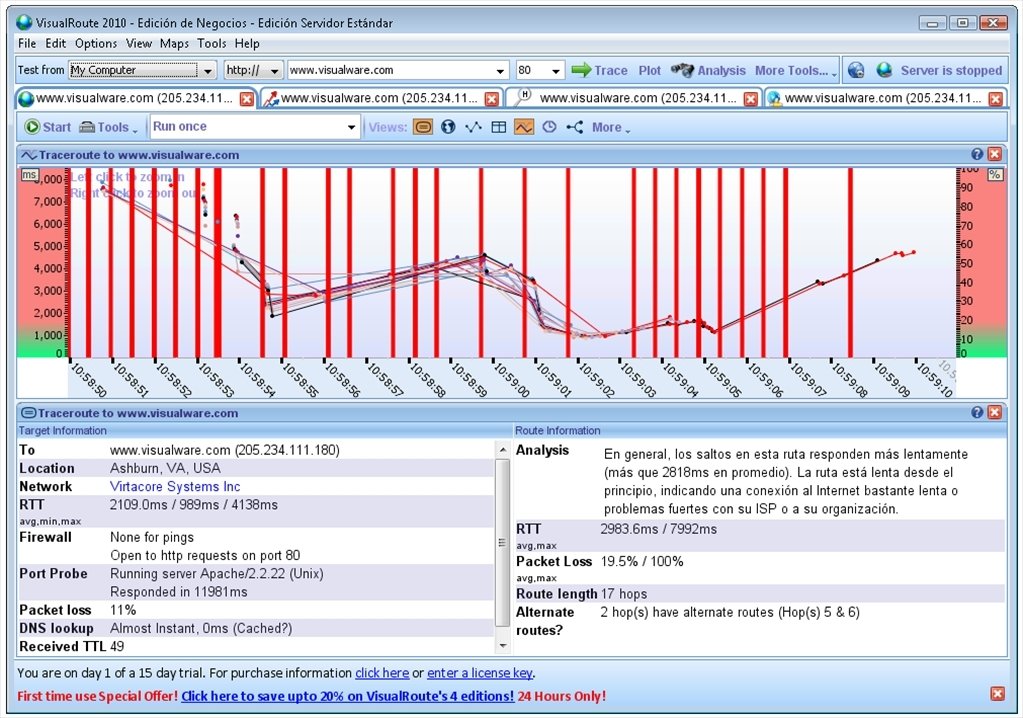Open the save upto 20% offer link

348,696
